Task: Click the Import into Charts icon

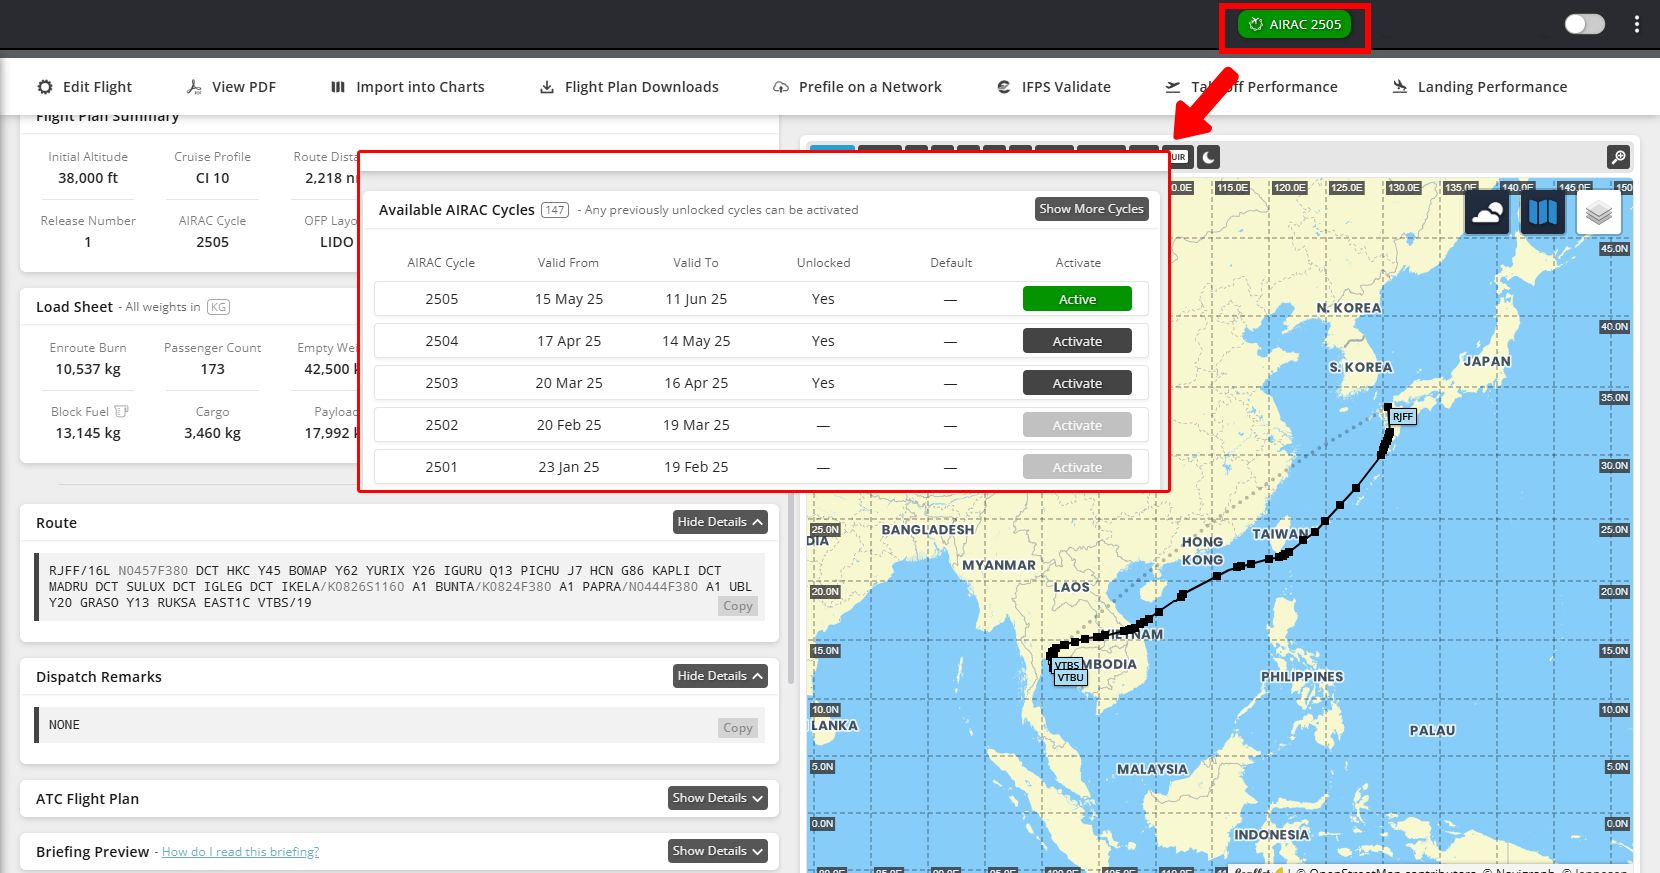Action: point(338,87)
